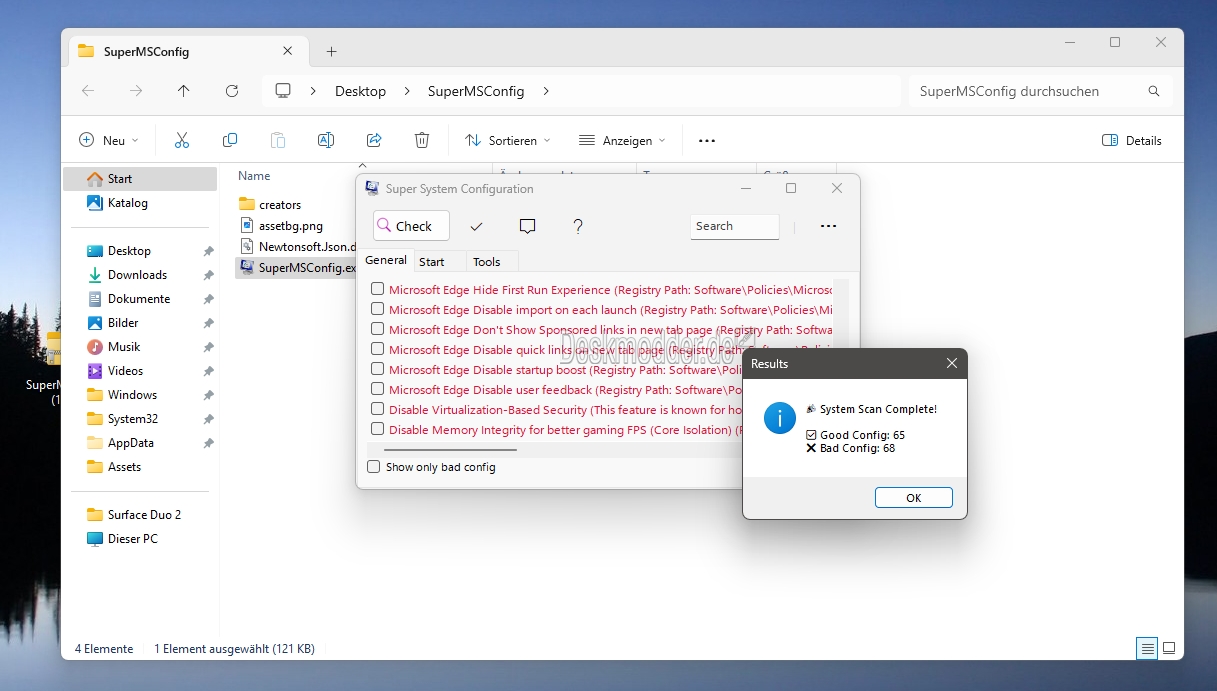Expand the chevron after SuperMSConfig in address bar
1217x691 pixels.
(x=546, y=91)
